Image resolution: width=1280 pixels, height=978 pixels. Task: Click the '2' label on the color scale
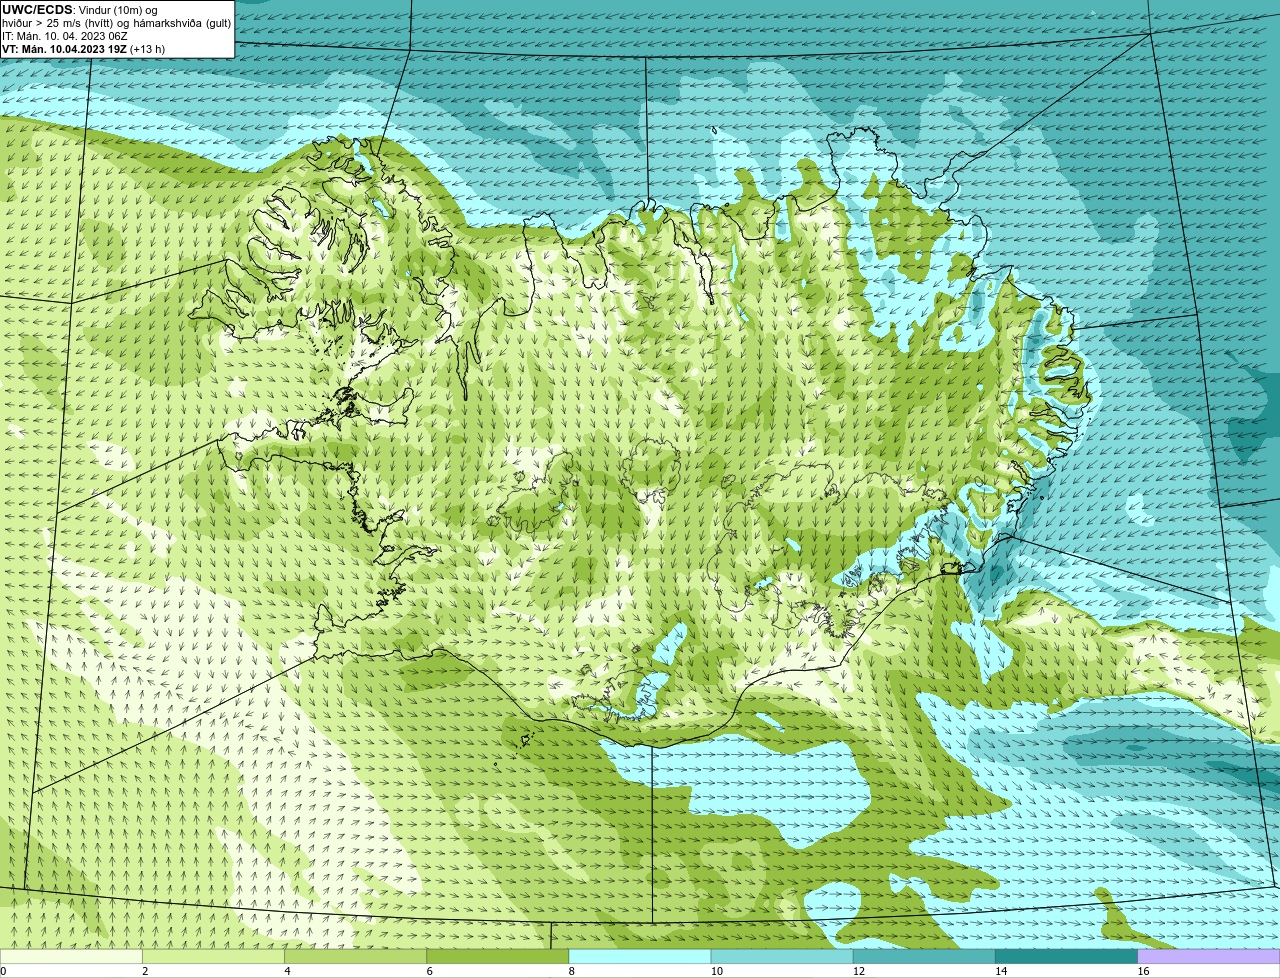click(x=145, y=971)
